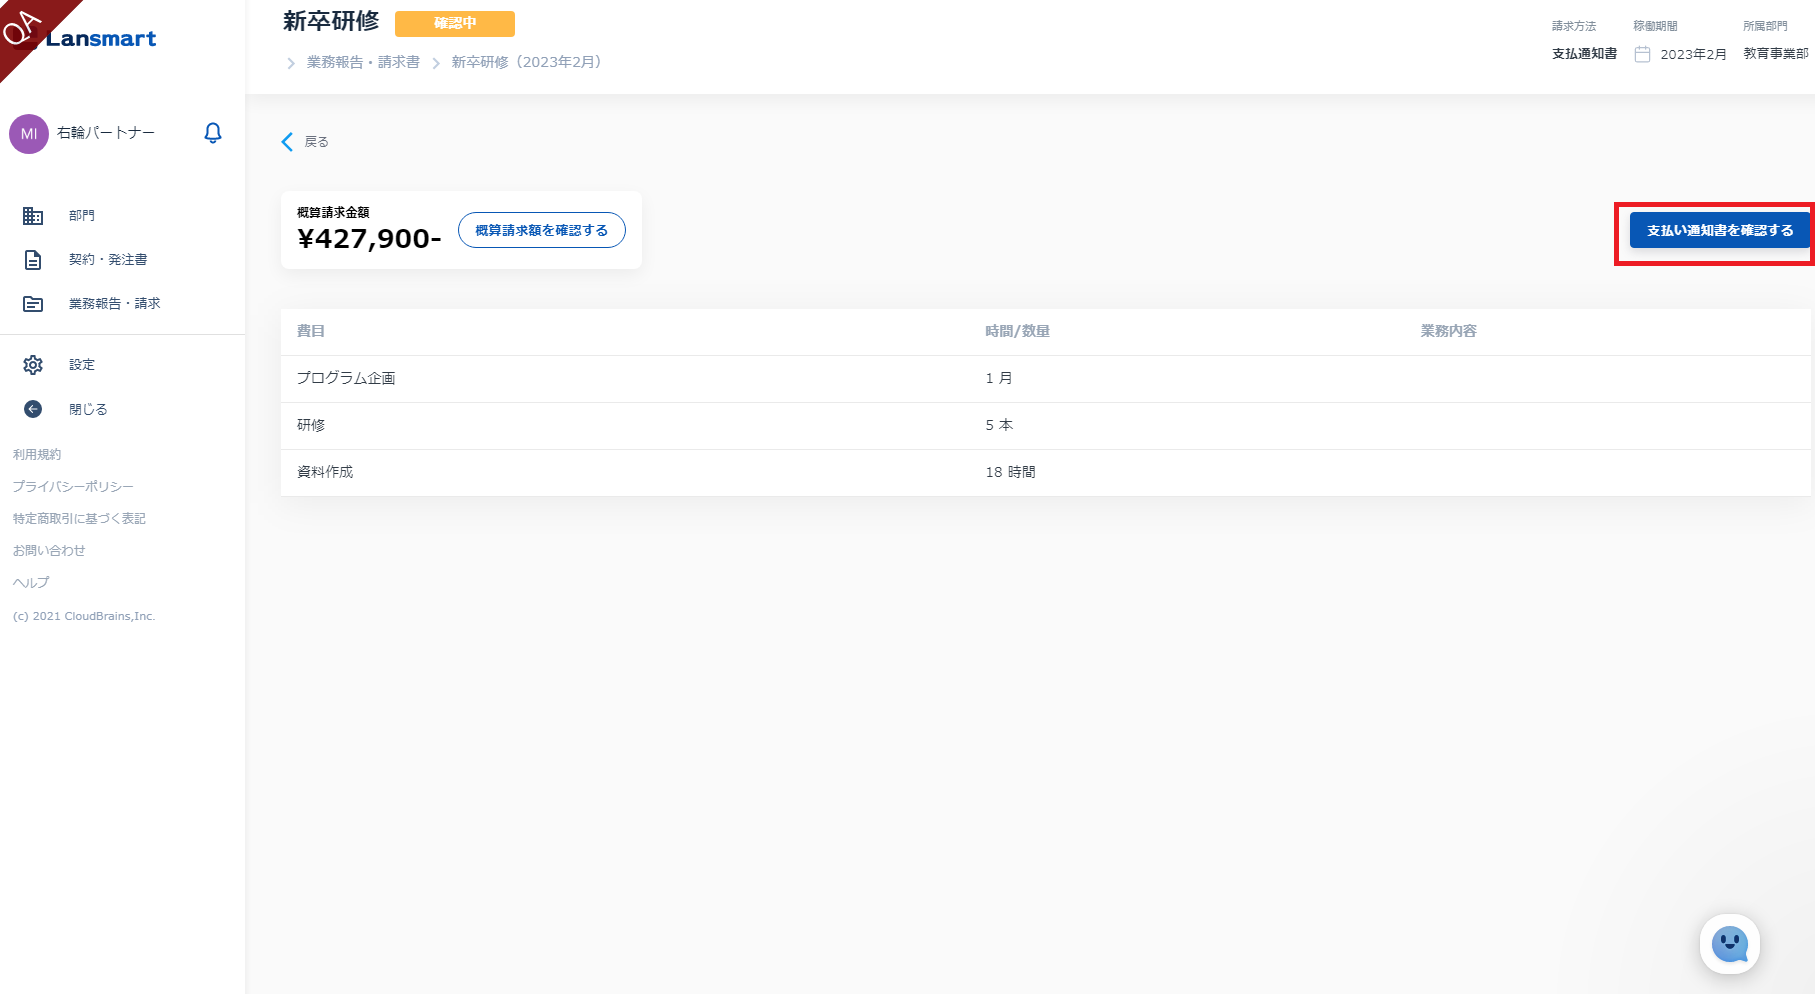Select the プログラム企画 row

pos(1046,378)
